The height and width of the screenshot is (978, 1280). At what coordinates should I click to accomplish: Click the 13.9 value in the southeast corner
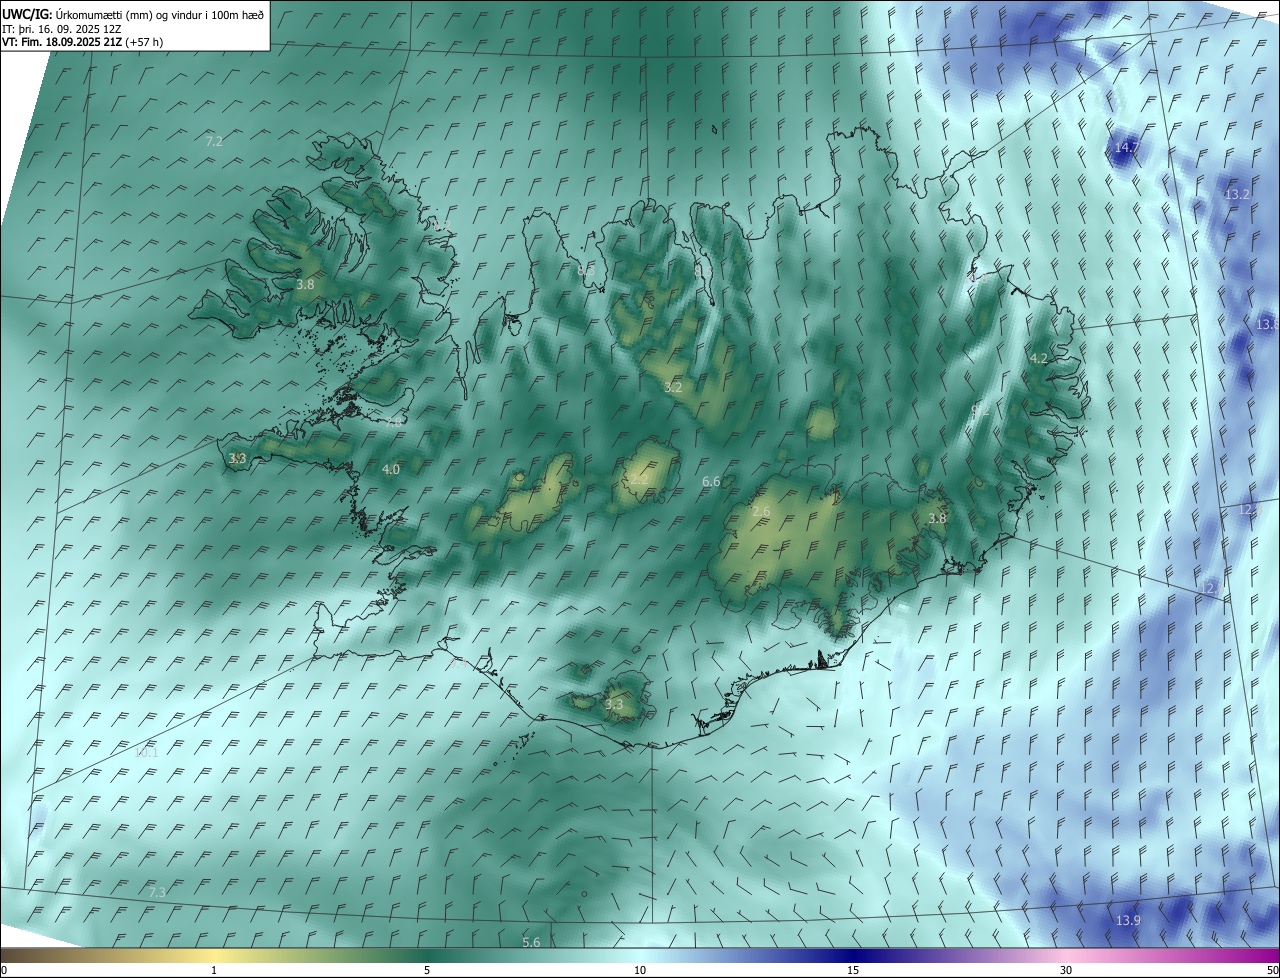point(1128,920)
